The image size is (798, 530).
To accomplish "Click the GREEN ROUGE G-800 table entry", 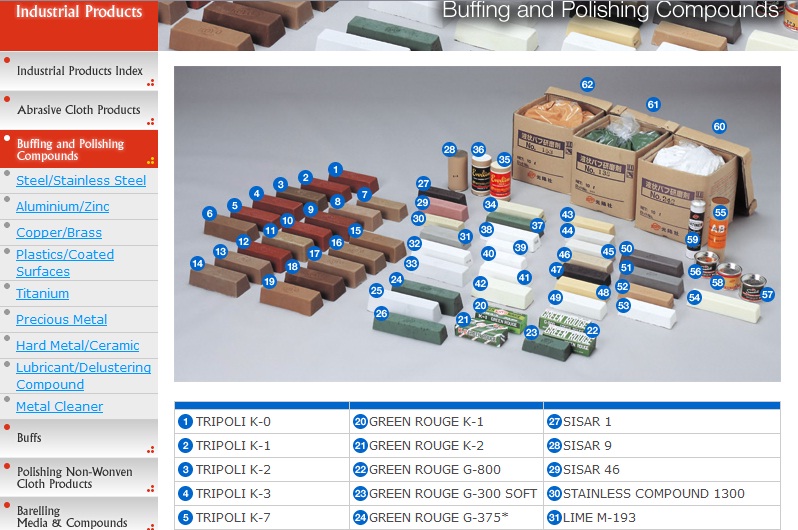I will [434, 470].
